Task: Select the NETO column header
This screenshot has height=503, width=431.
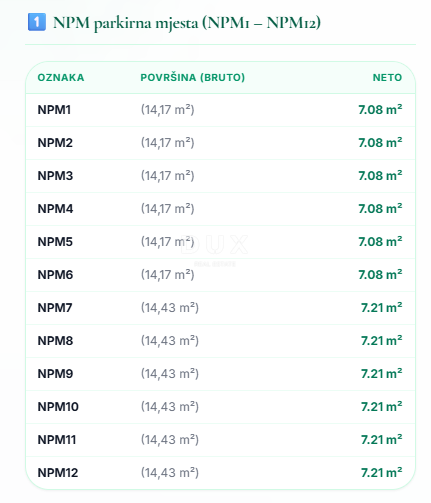Action: 387,78
